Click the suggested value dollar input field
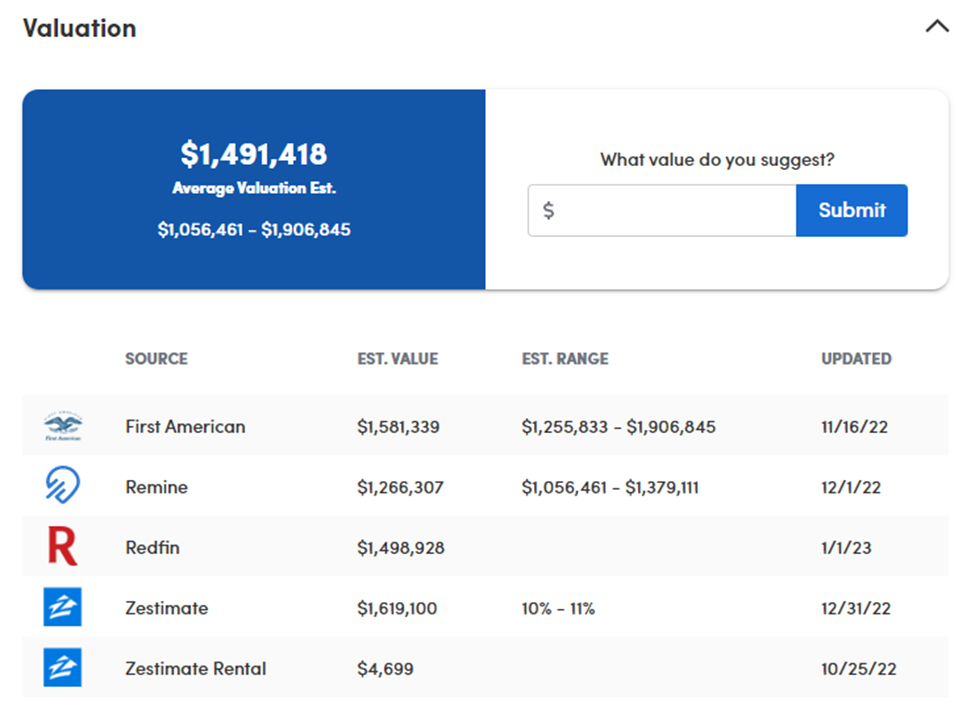This screenshot has width=975, height=713. click(x=660, y=210)
